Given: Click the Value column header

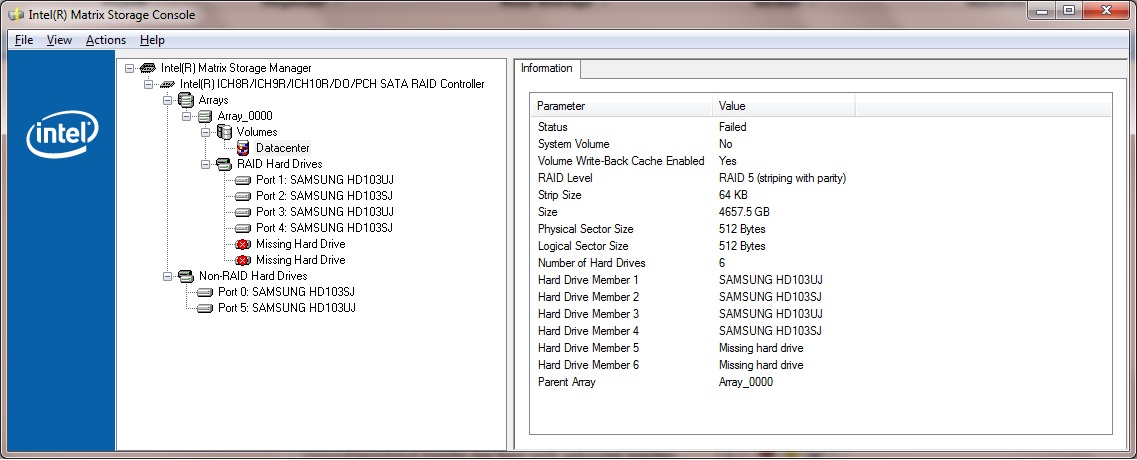Looking at the screenshot, I should 784,106.
